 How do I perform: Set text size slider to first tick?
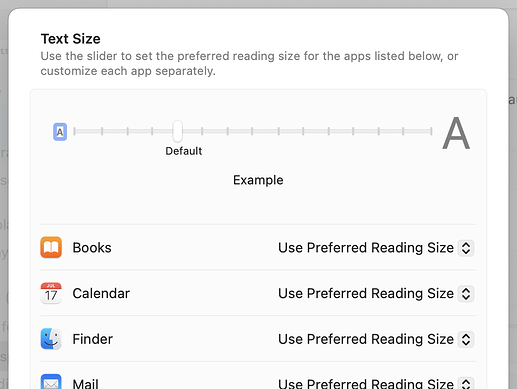click(x=75, y=131)
